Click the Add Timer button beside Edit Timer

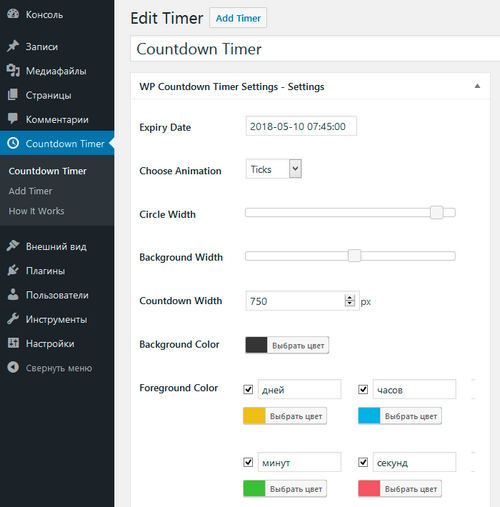238,18
